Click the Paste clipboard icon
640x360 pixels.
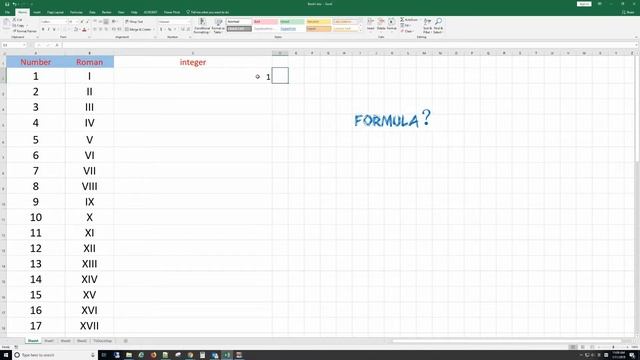(6, 24)
